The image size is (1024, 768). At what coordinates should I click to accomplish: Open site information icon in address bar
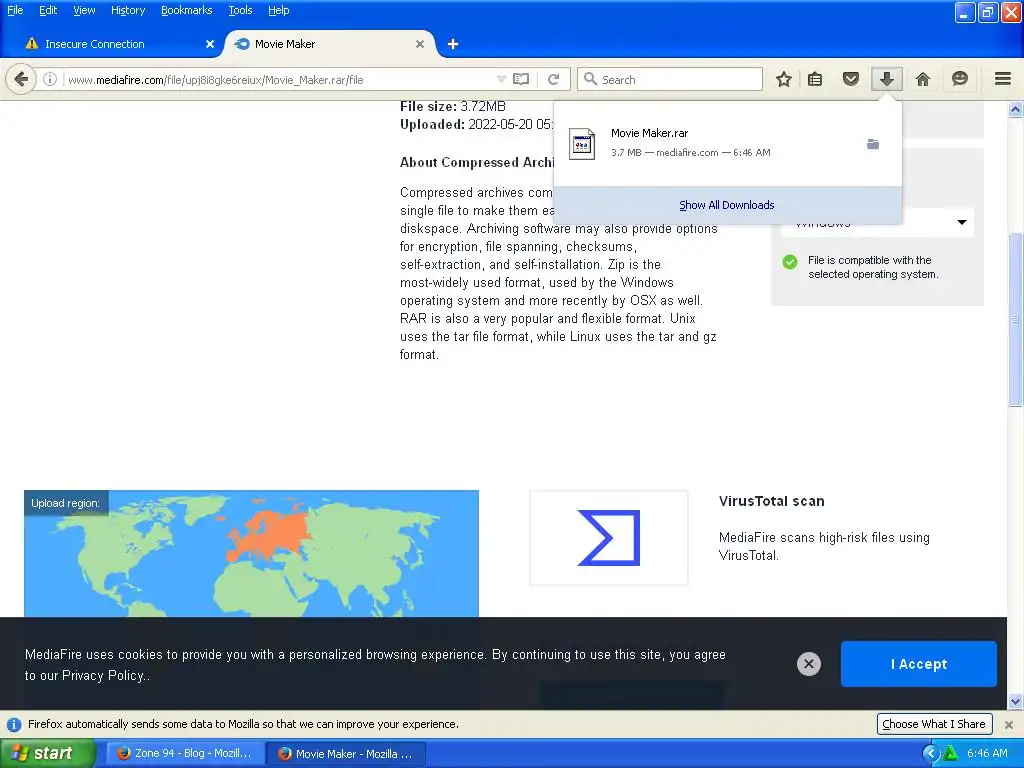coord(50,80)
